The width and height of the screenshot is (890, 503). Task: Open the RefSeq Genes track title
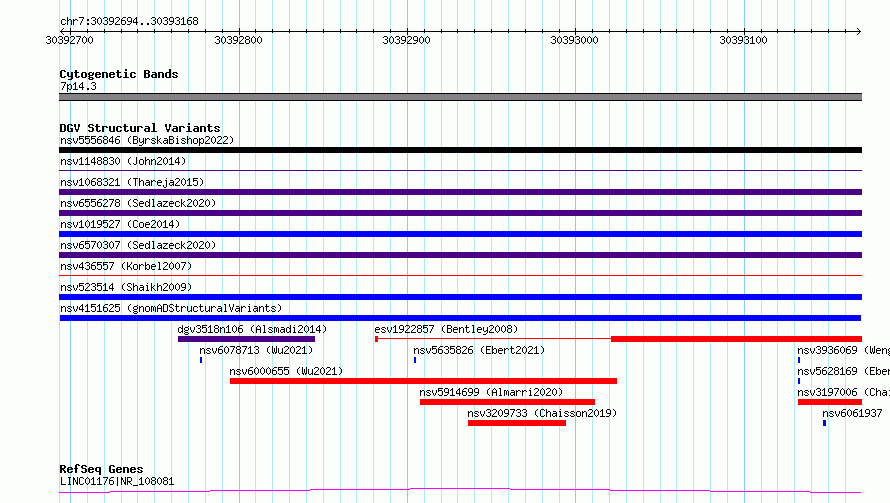101,469
